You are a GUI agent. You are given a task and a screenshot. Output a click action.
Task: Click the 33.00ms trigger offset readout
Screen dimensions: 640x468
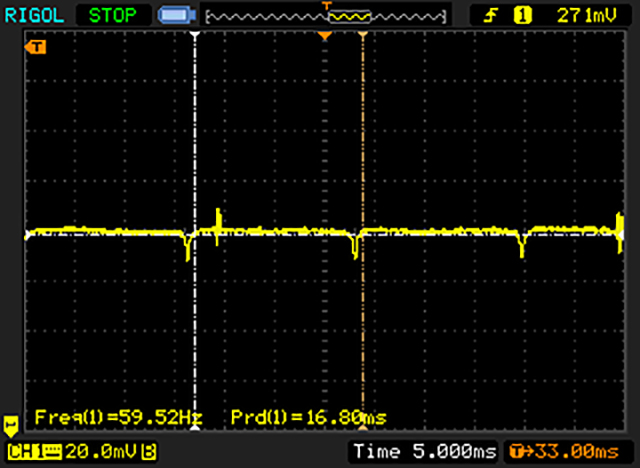pyautogui.click(x=577, y=452)
